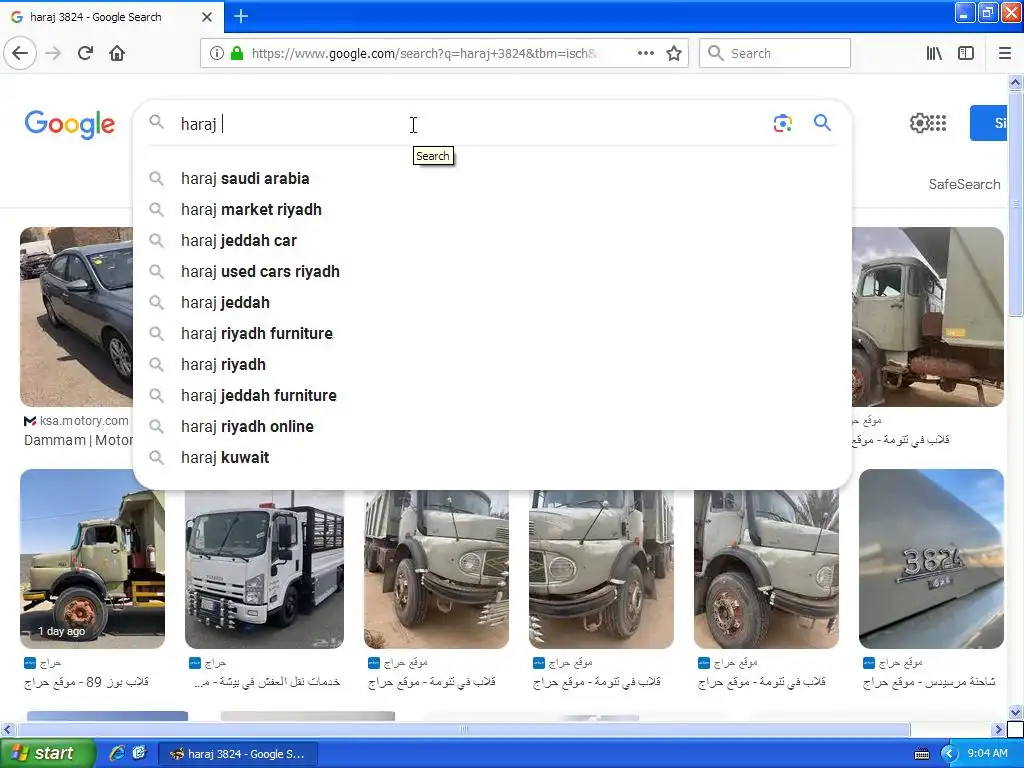Open a new tab with plus icon
The image size is (1024, 768).
(241, 16)
